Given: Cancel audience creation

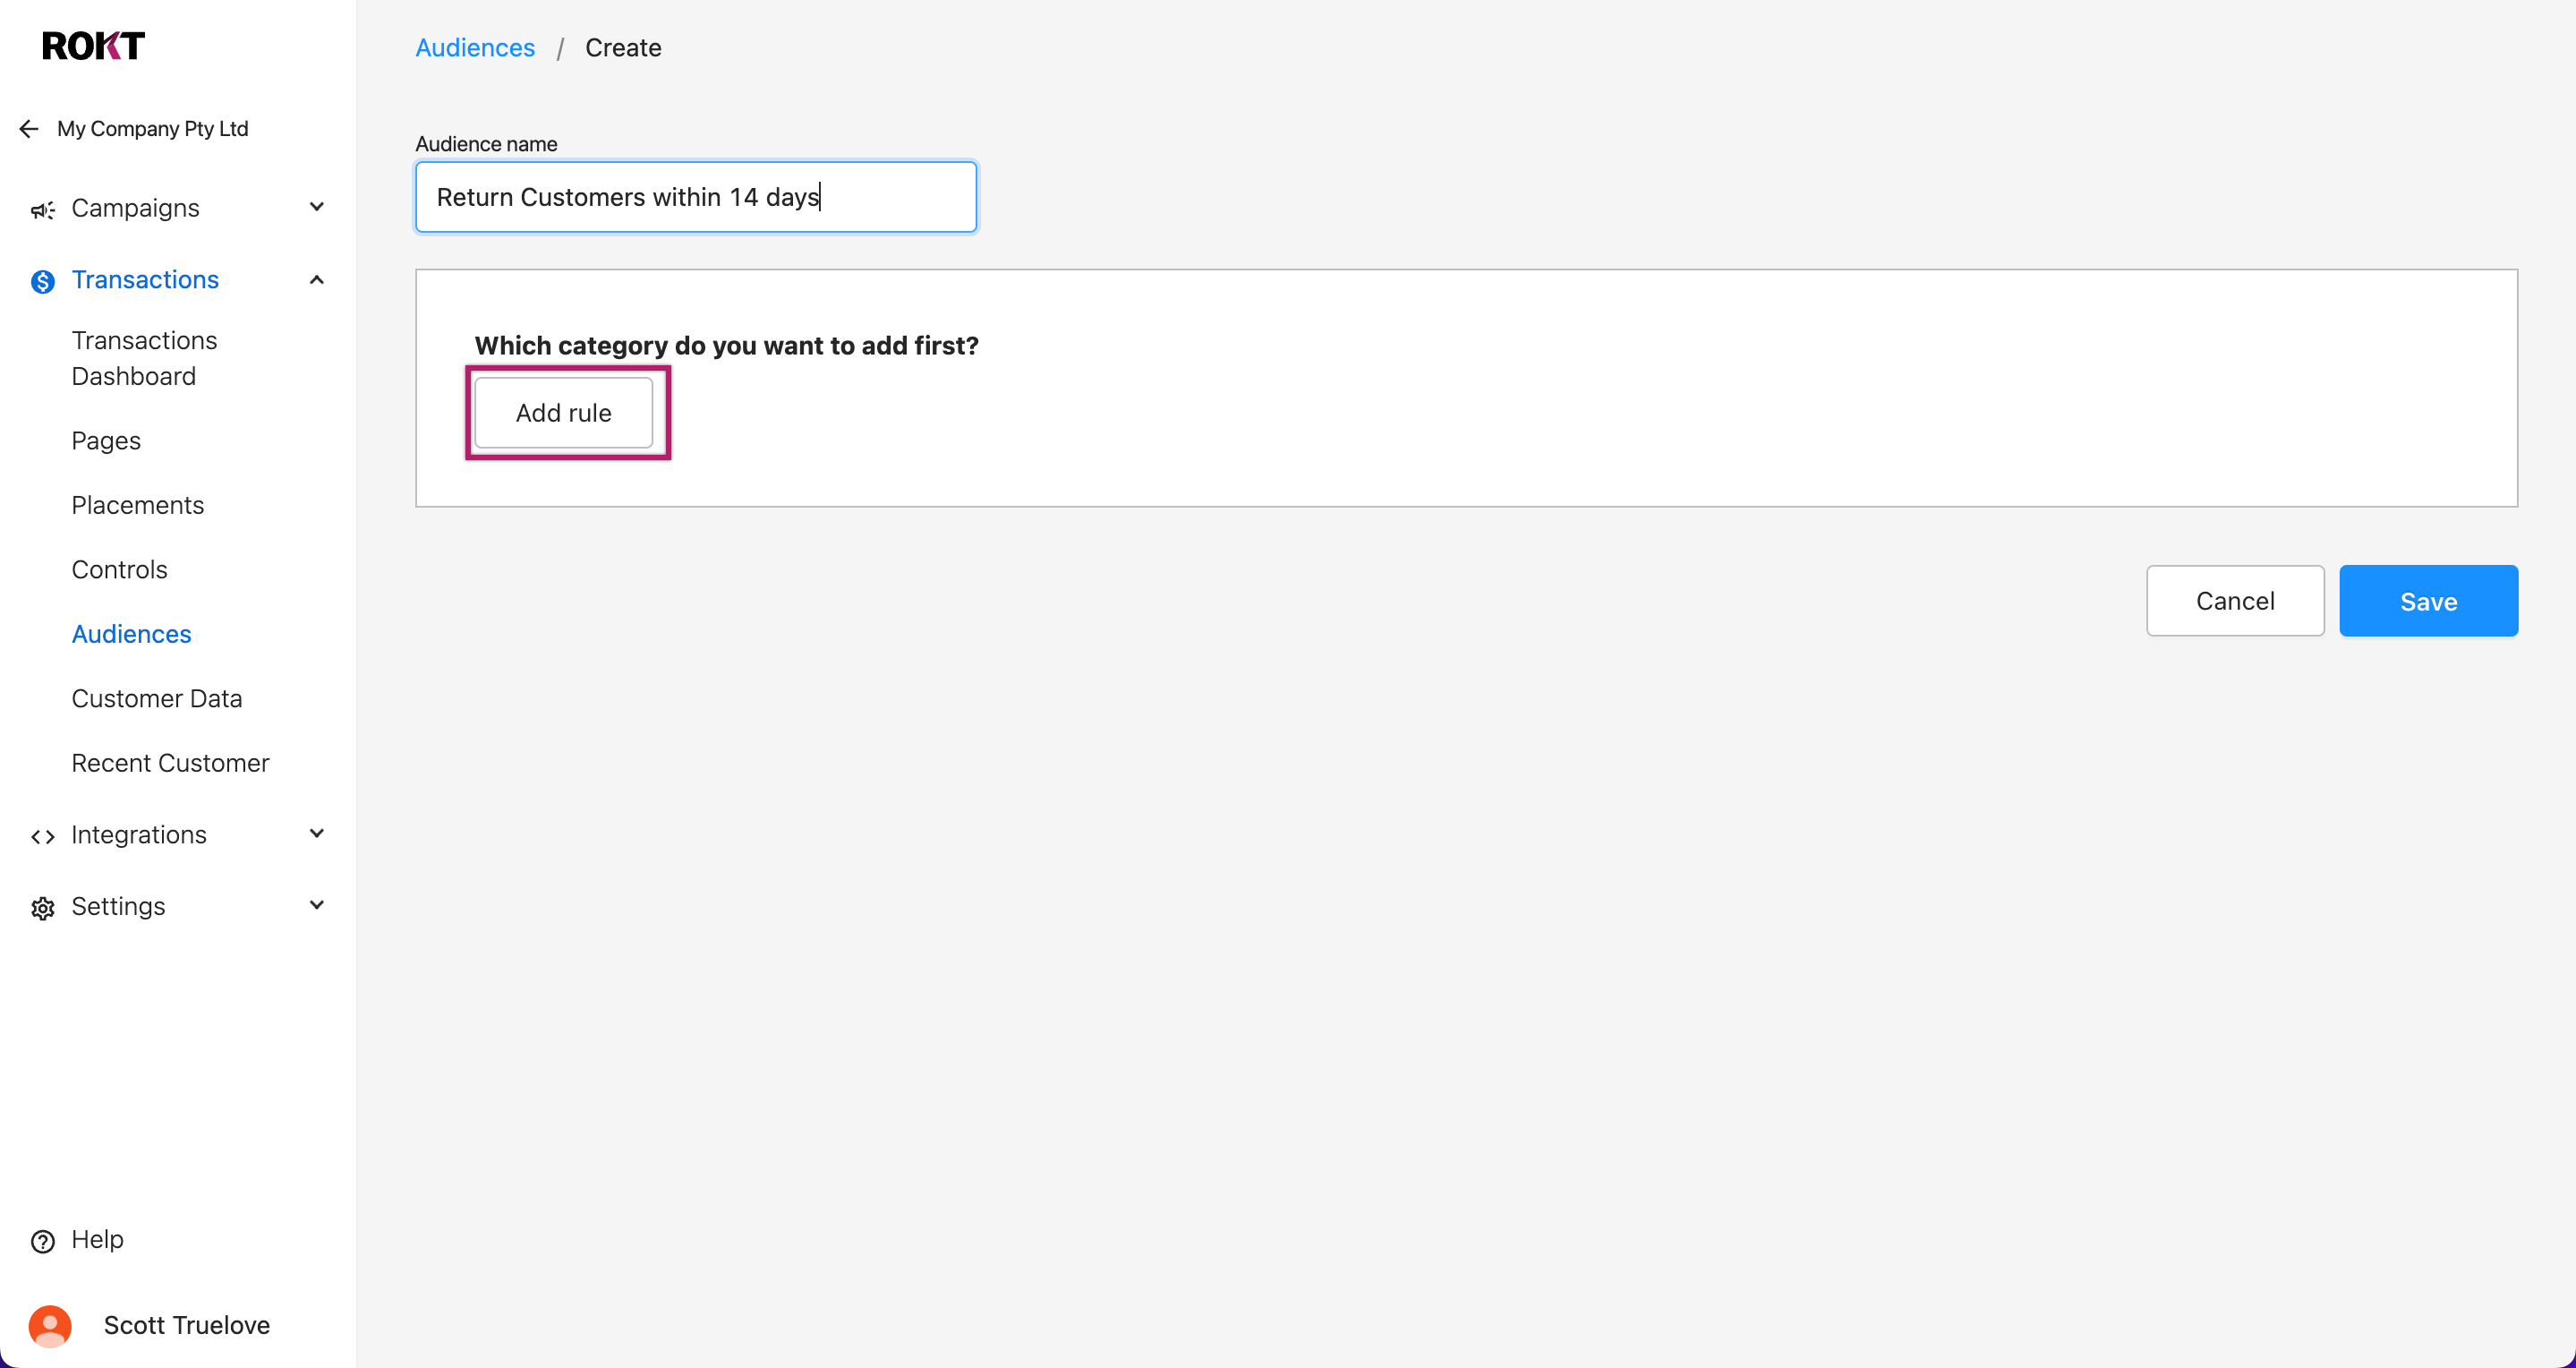Looking at the screenshot, I should 2235,600.
